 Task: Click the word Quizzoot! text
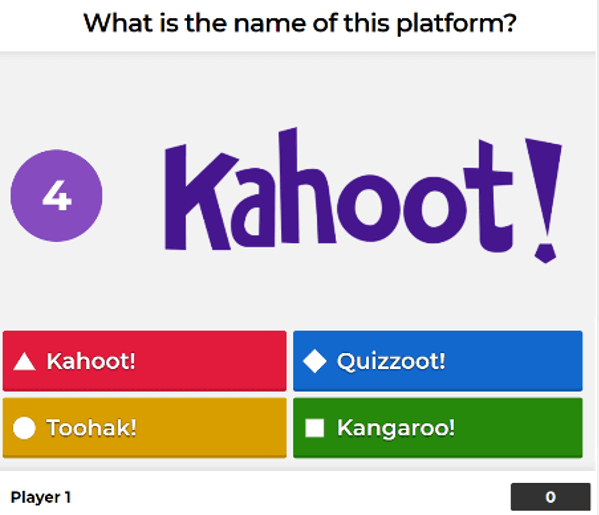391,361
